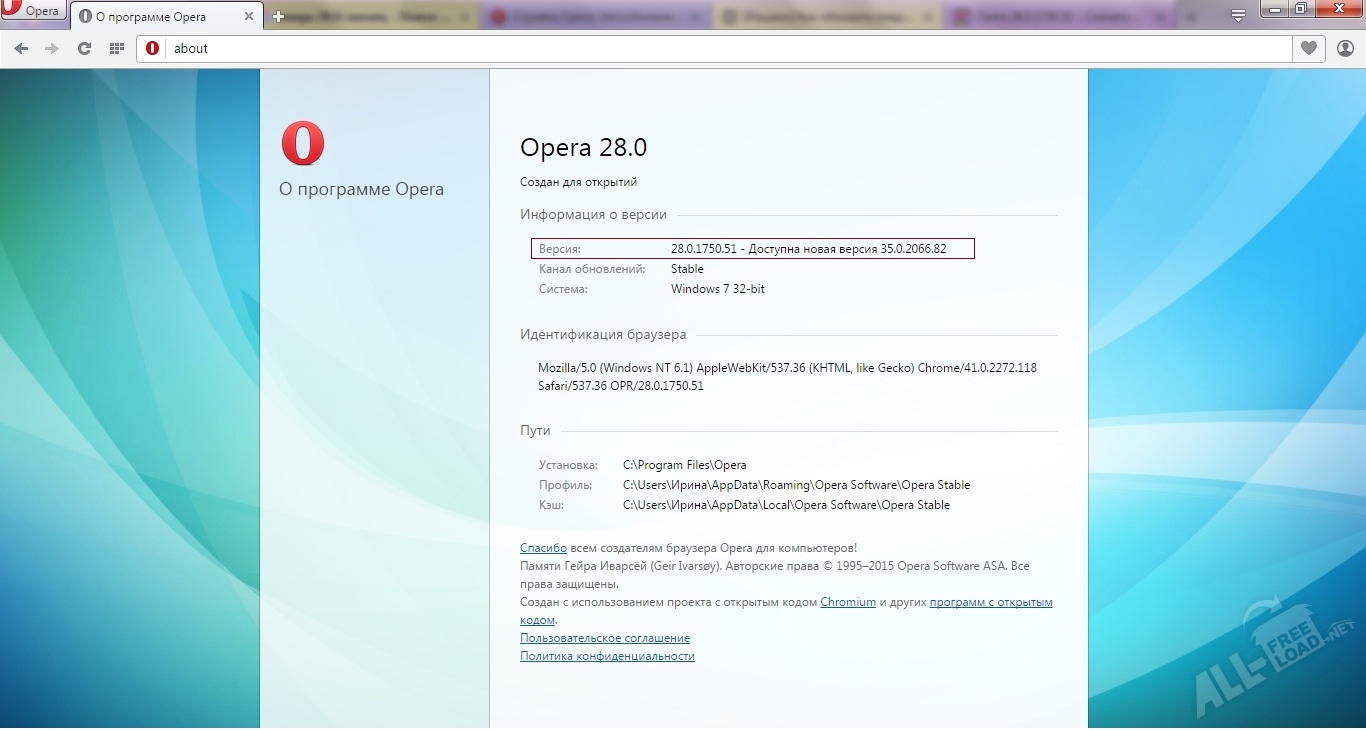Click the forward navigation arrow
The image size is (1366, 730).
(x=52, y=48)
